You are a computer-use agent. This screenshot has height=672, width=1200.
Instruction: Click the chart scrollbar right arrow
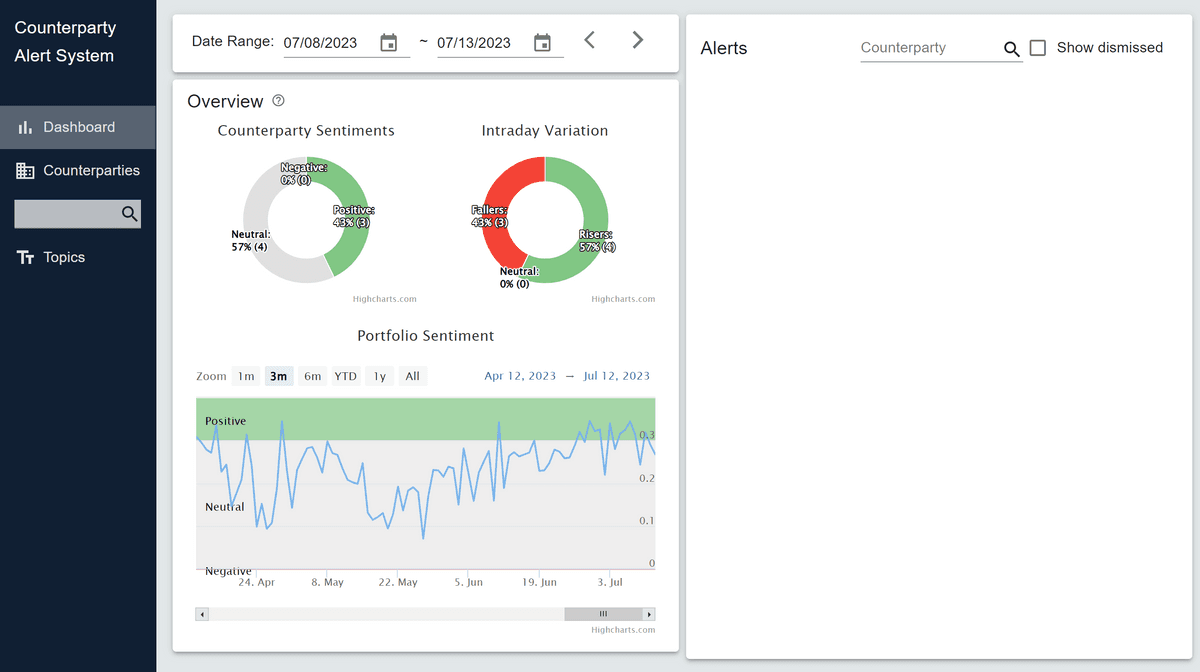pos(649,614)
